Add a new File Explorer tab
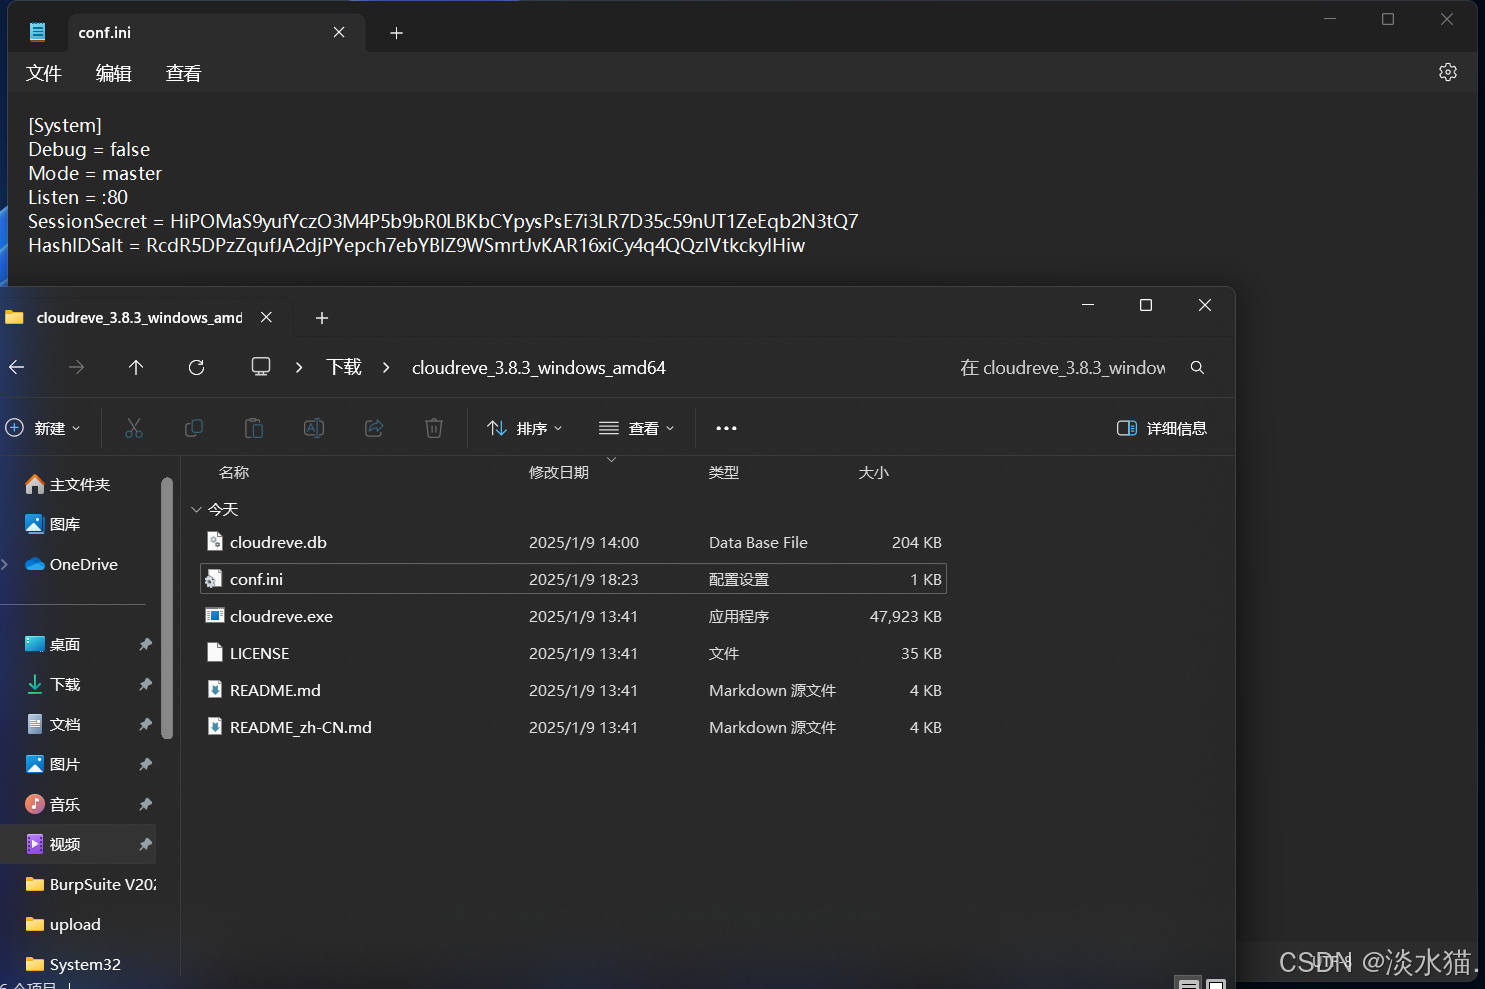 pyautogui.click(x=321, y=318)
